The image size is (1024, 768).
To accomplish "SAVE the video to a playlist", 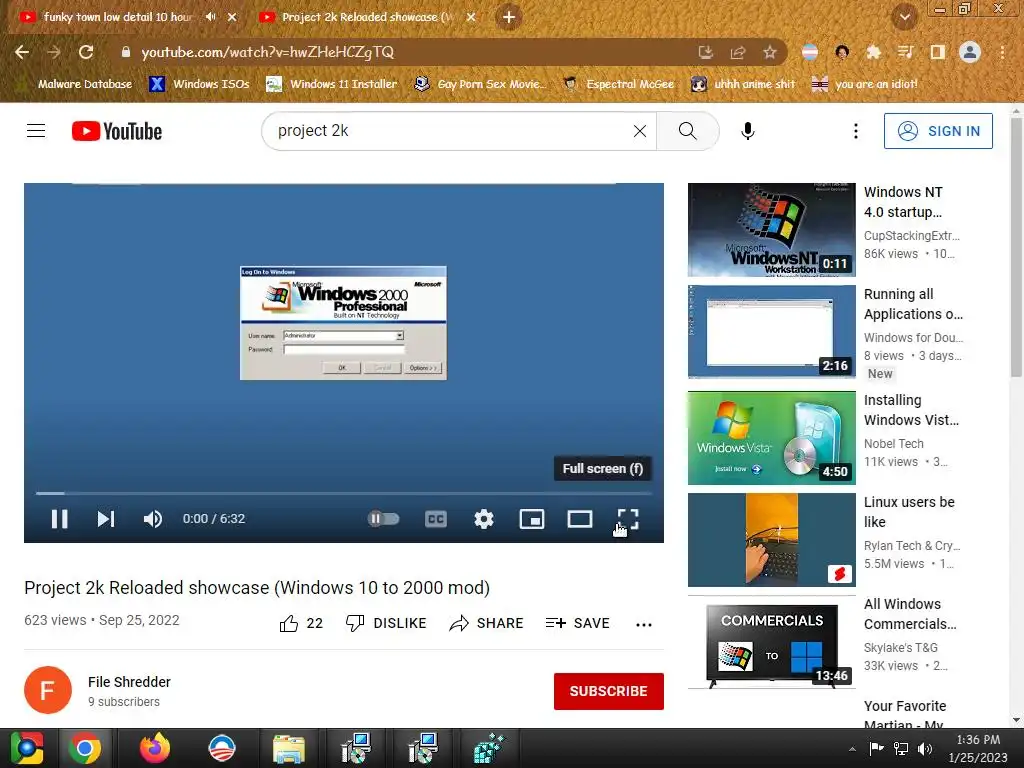I will click(578, 624).
